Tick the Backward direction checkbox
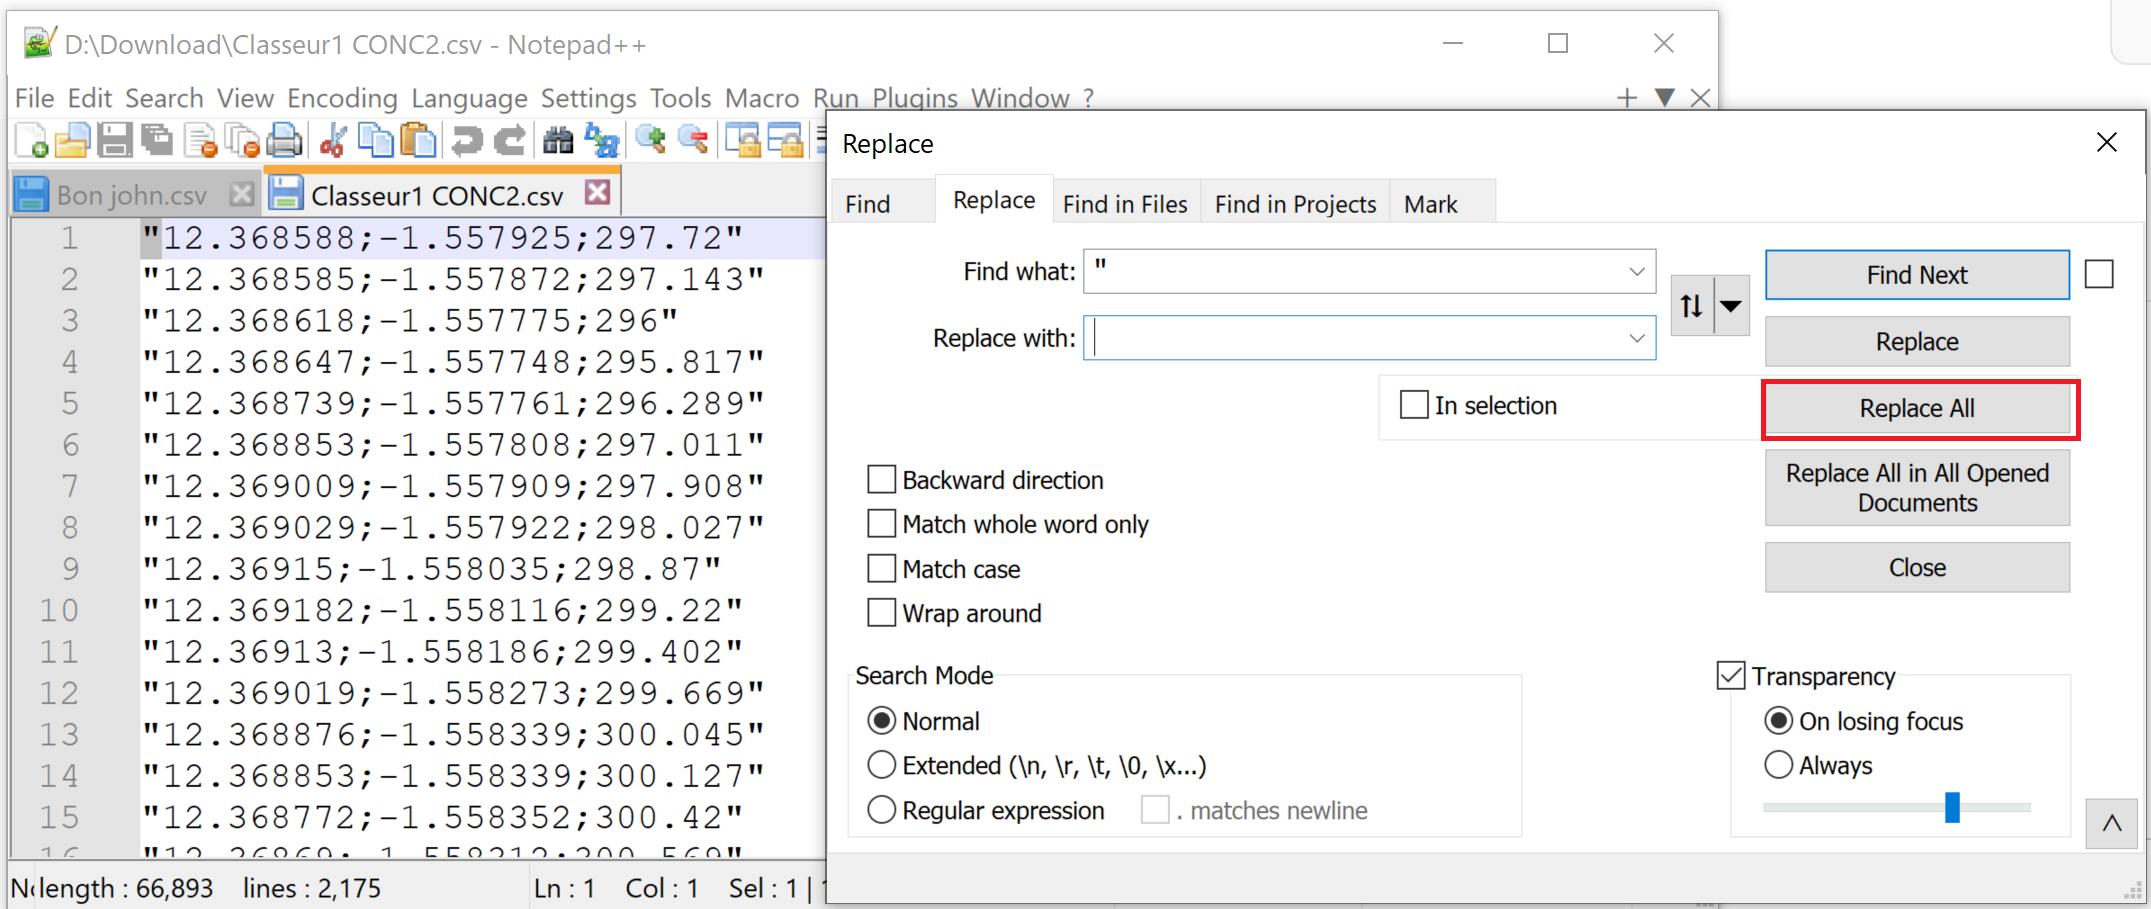This screenshot has height=909, width=2151. (881, 480)
